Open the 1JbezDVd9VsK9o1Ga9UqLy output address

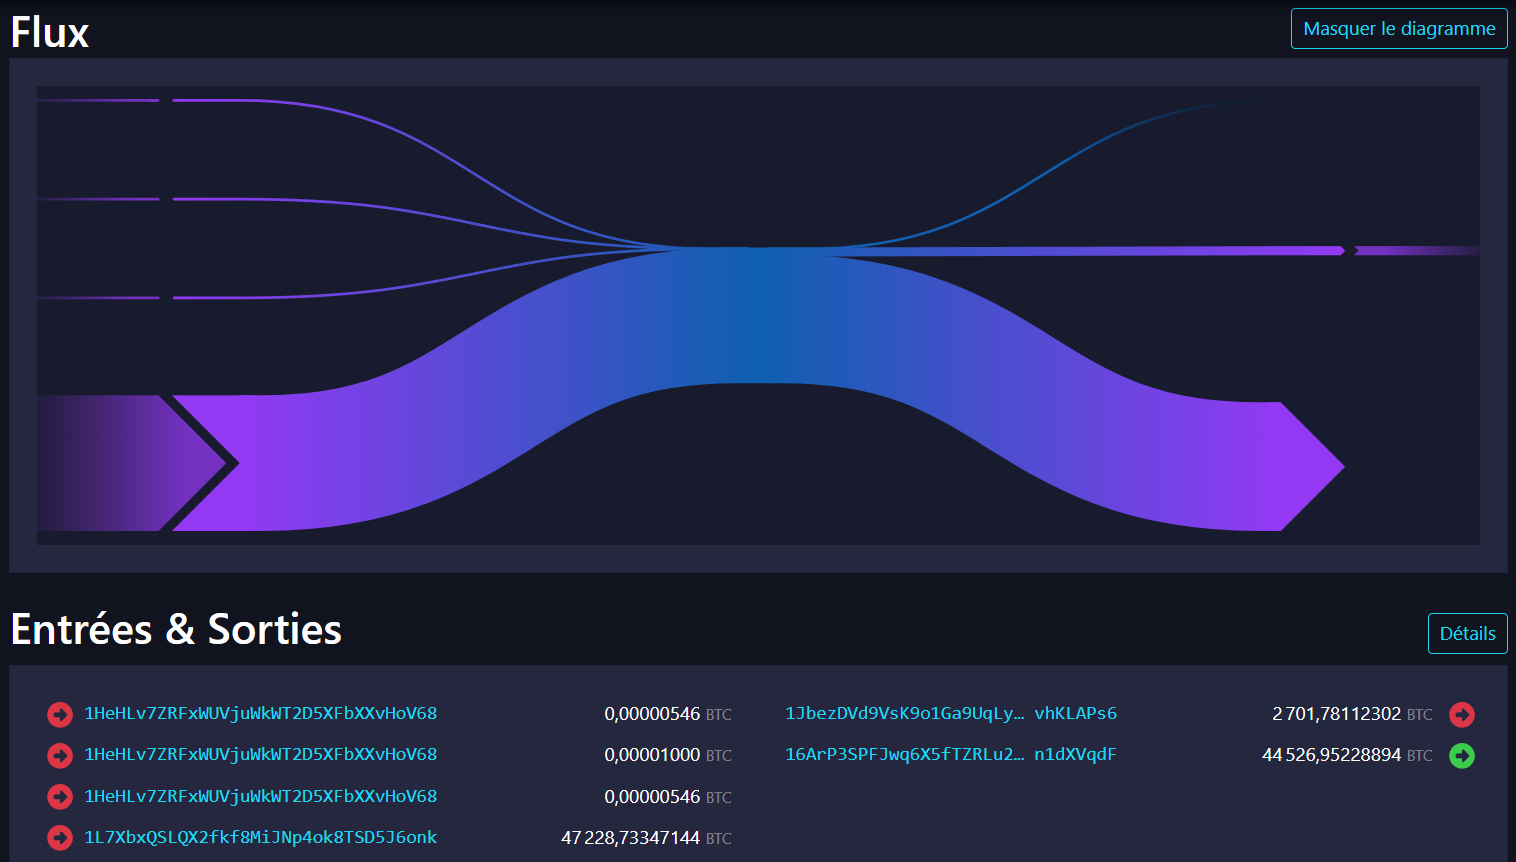[903, 714]
